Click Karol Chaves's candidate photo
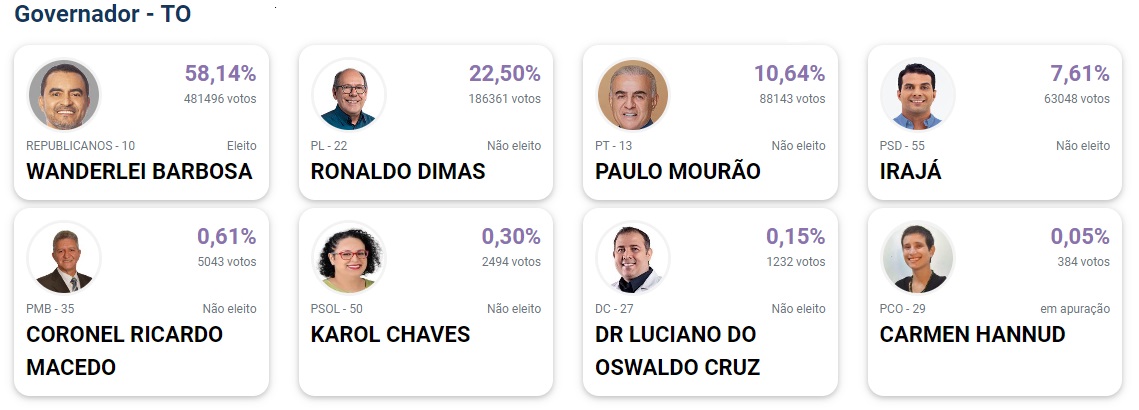The image size is (1139, 410). click(x=349, y=257)
